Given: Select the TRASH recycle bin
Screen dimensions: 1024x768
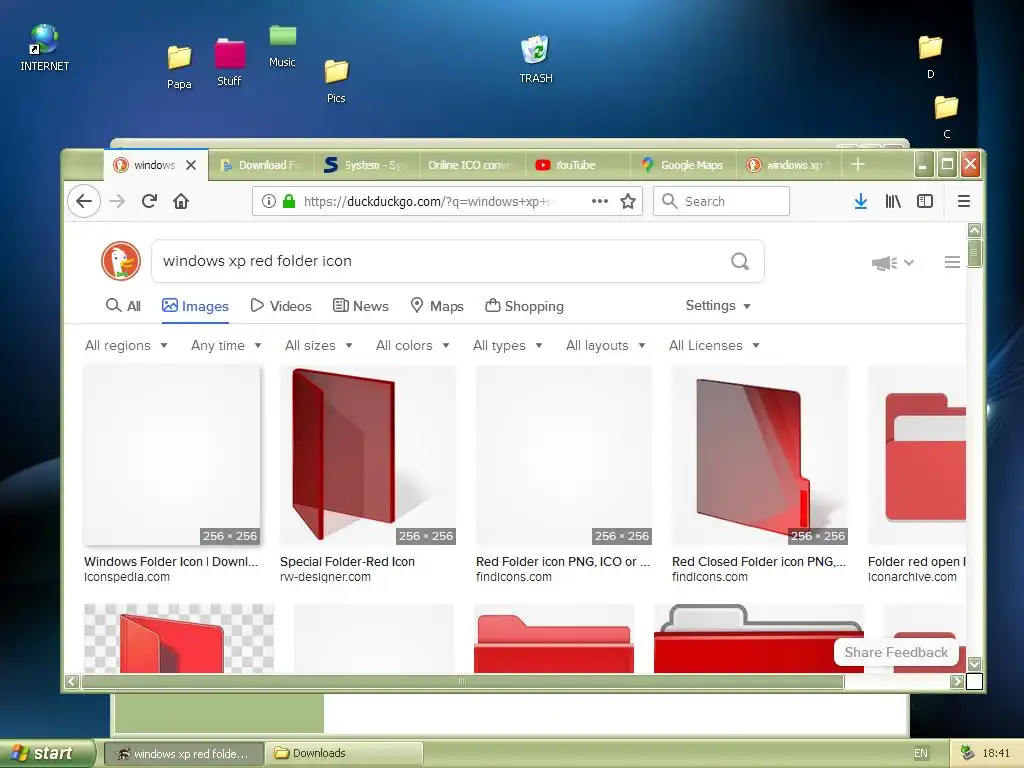Looking at the screenshot, I should (x=536, y=59).
